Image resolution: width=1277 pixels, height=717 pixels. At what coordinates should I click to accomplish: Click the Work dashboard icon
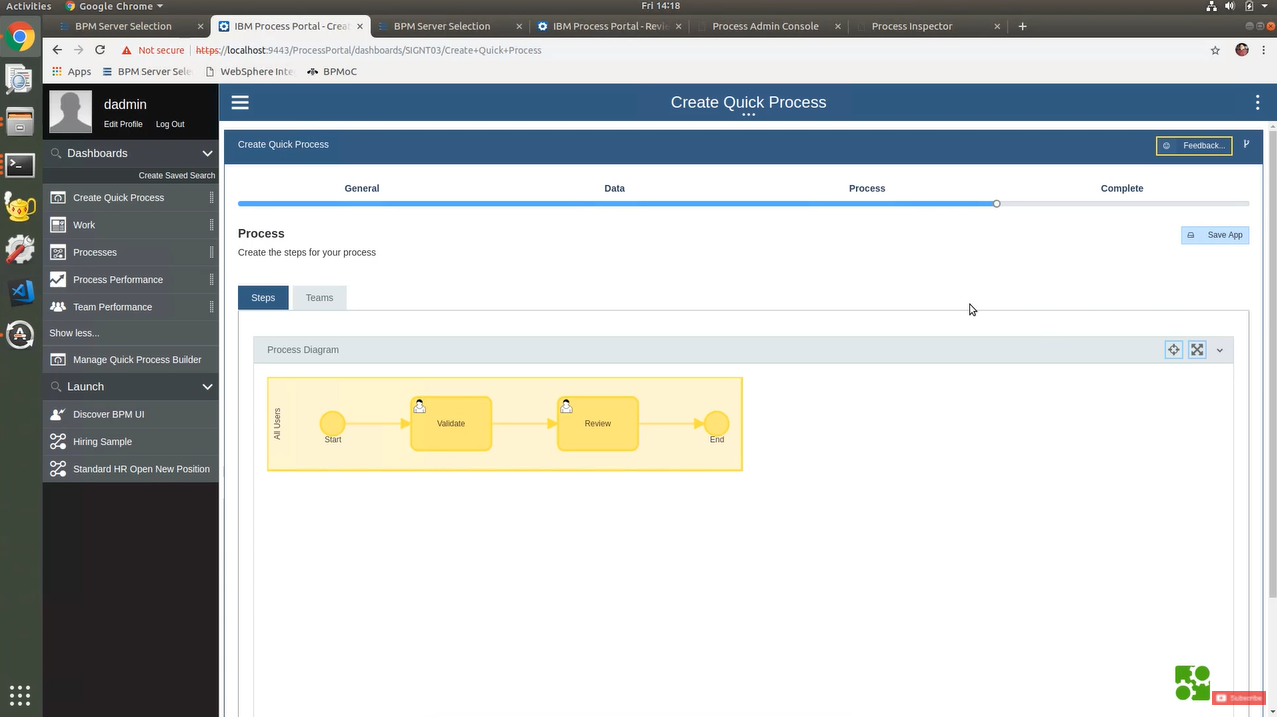[58, 225]
